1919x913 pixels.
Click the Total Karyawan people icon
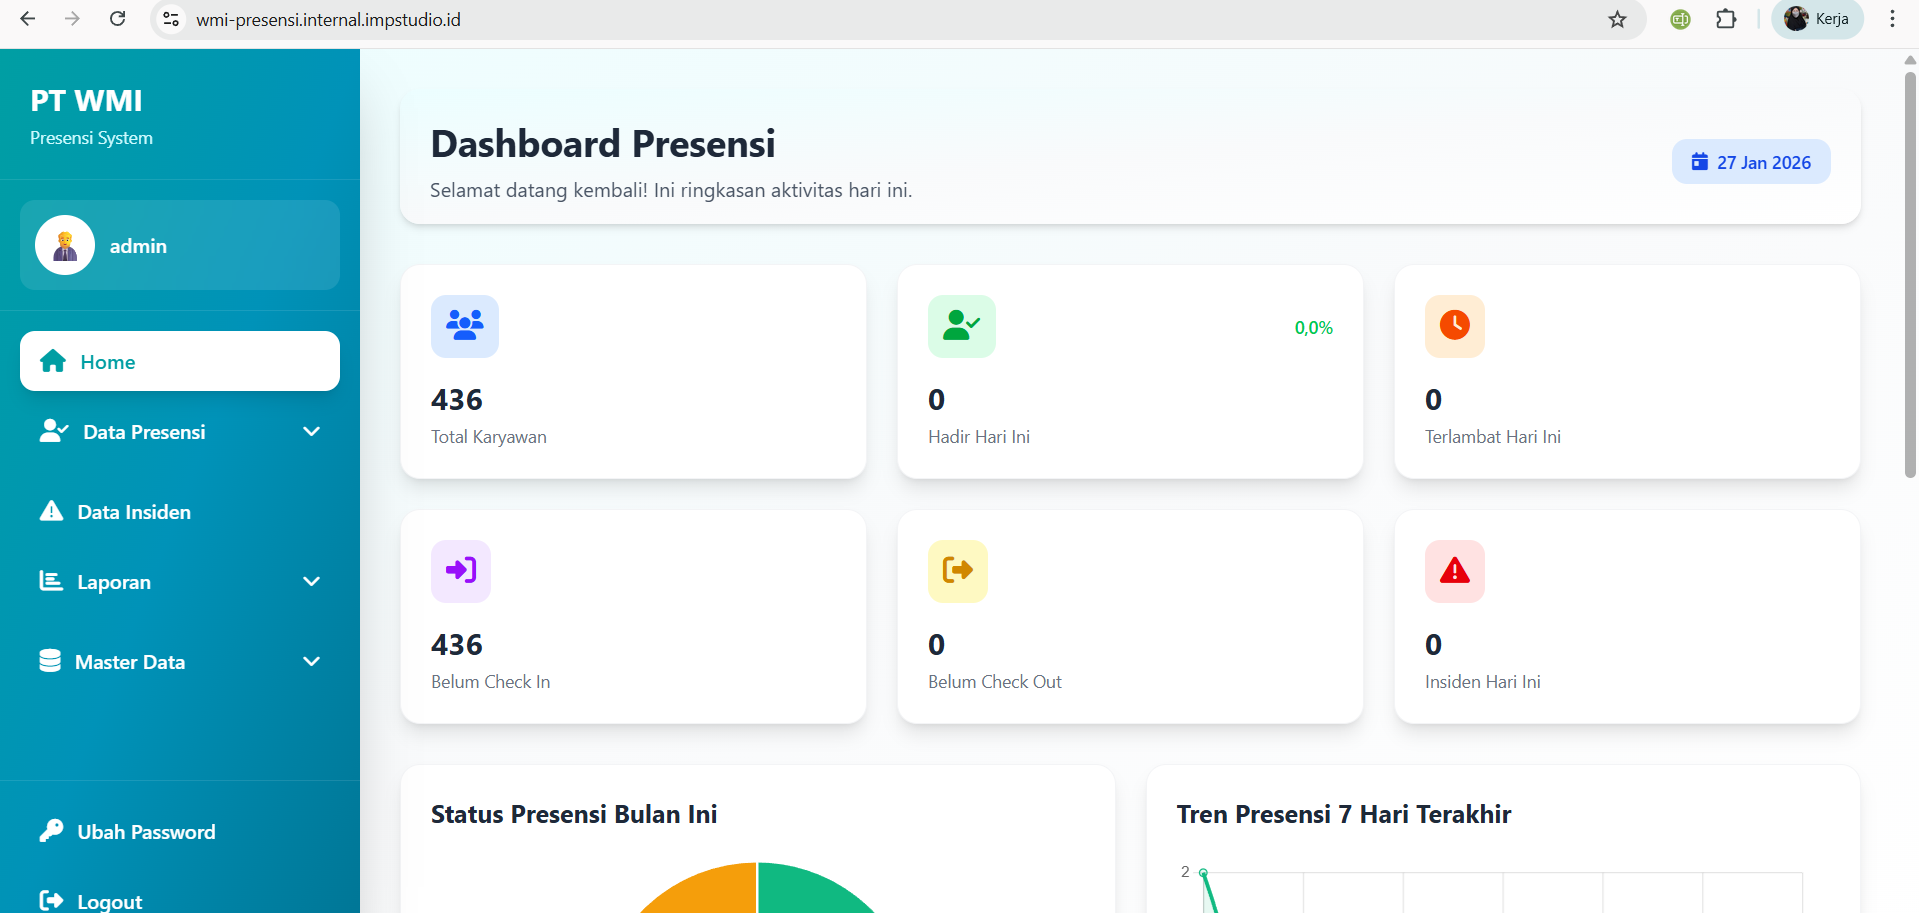tap(464, 326)
